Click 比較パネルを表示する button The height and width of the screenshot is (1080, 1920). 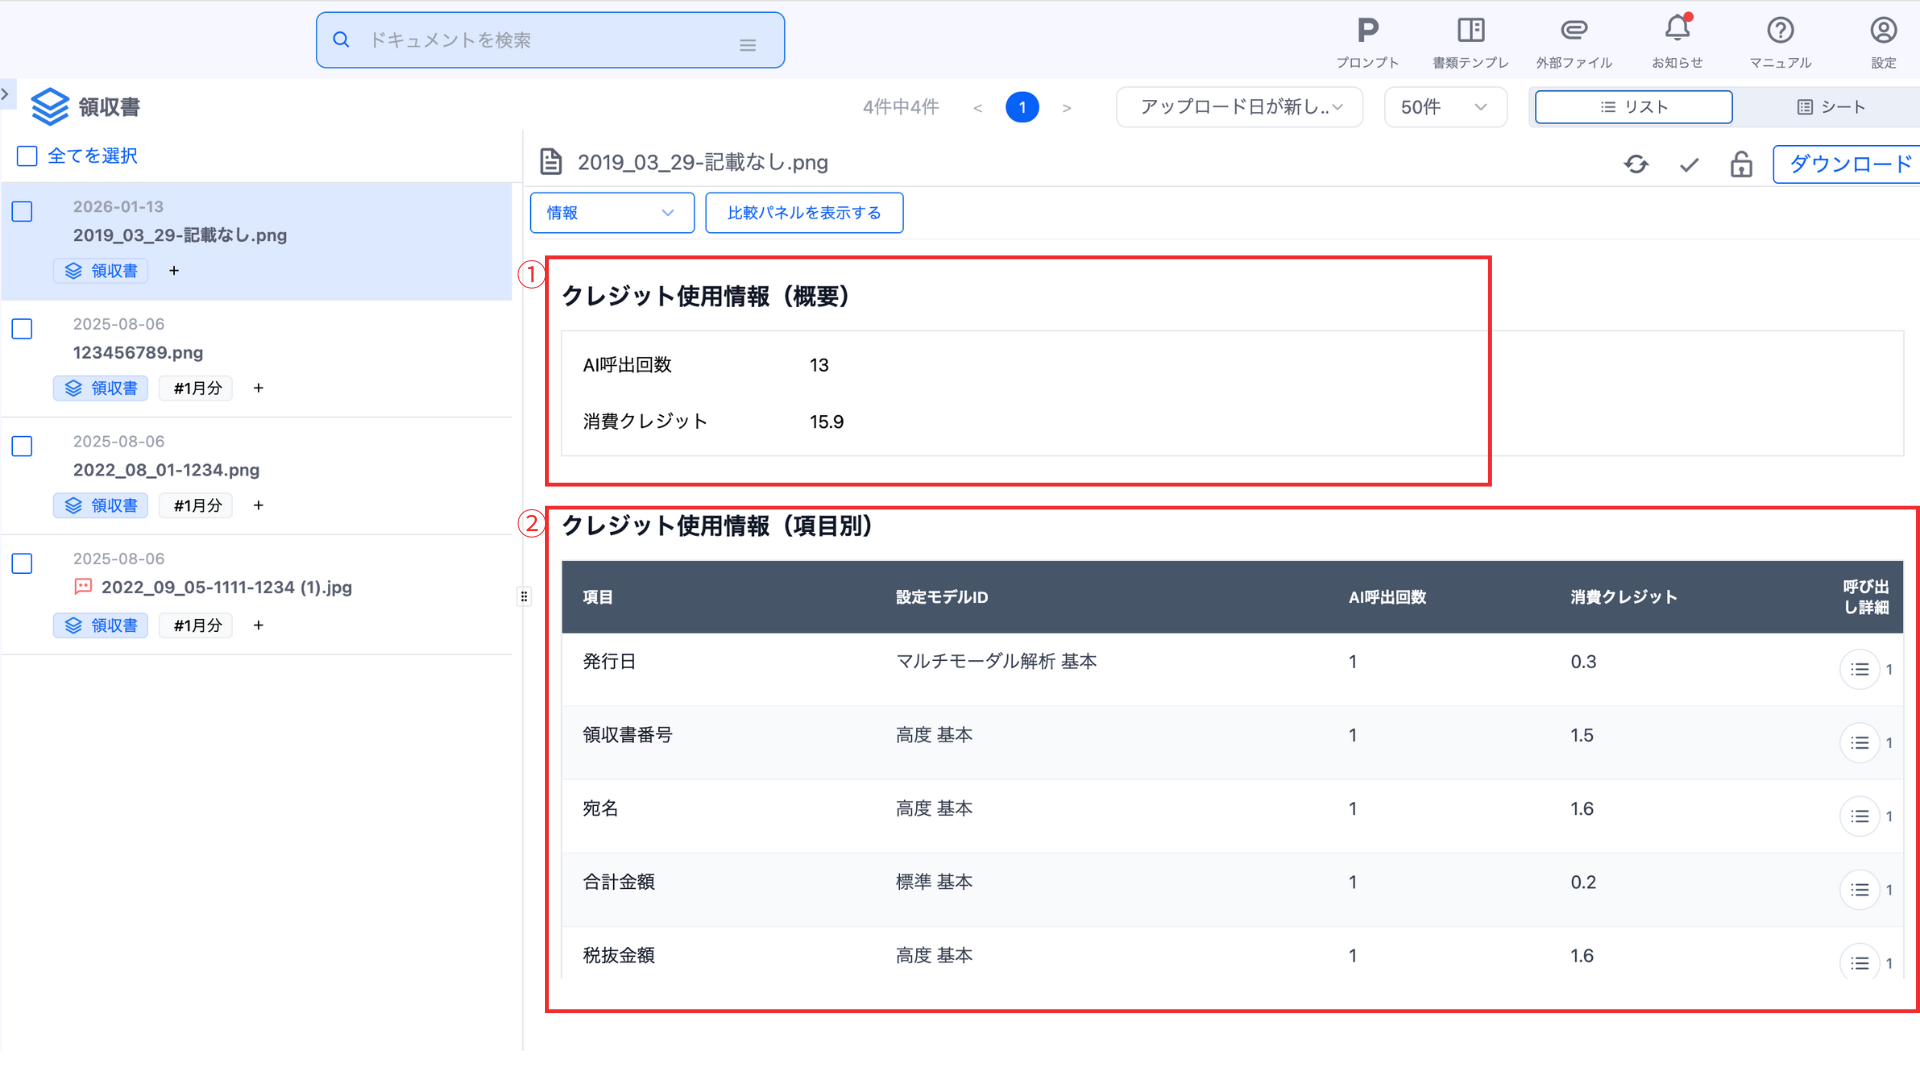click(804, 213)
